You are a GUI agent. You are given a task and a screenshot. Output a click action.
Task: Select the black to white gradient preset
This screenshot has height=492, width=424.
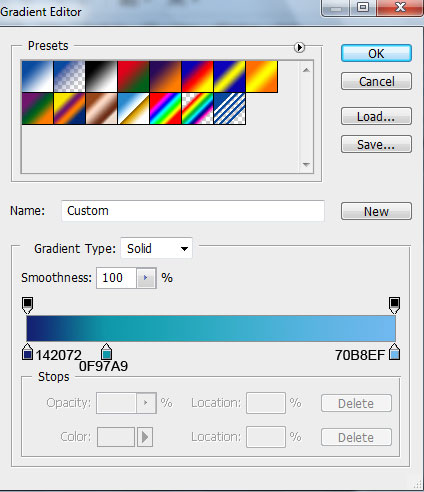click(101, 76)
